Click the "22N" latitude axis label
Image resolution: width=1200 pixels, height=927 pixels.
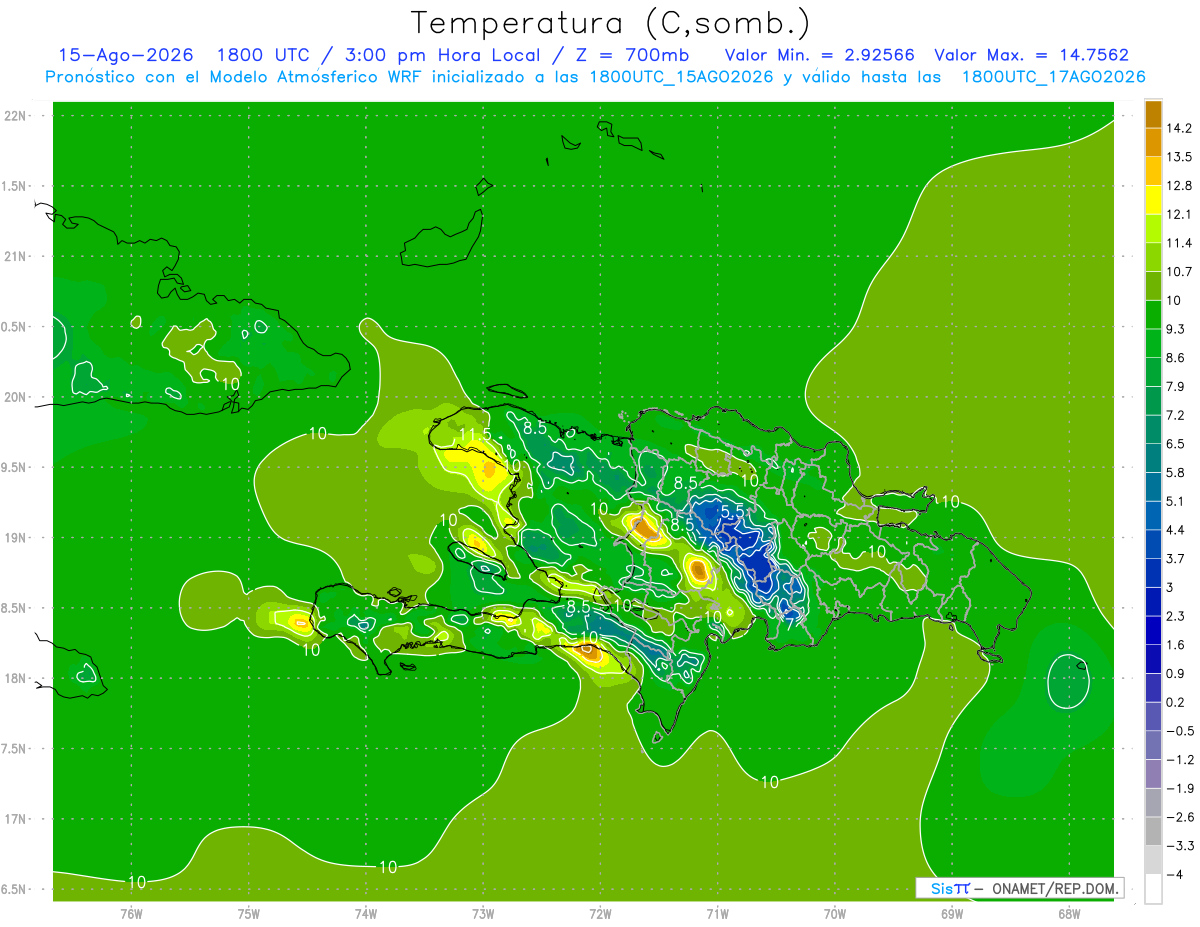pos(17,116)
